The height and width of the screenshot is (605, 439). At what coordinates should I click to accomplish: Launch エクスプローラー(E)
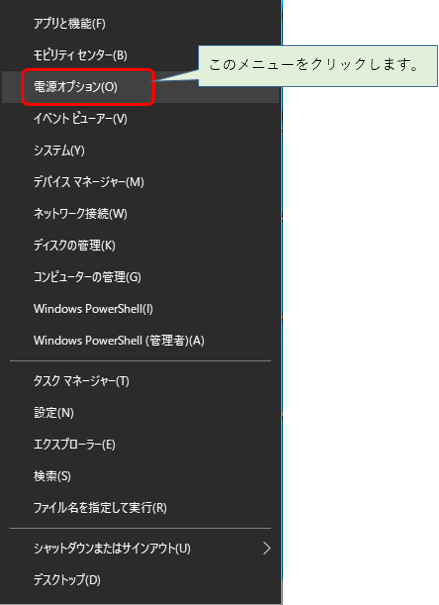click(x=140, y=444)
